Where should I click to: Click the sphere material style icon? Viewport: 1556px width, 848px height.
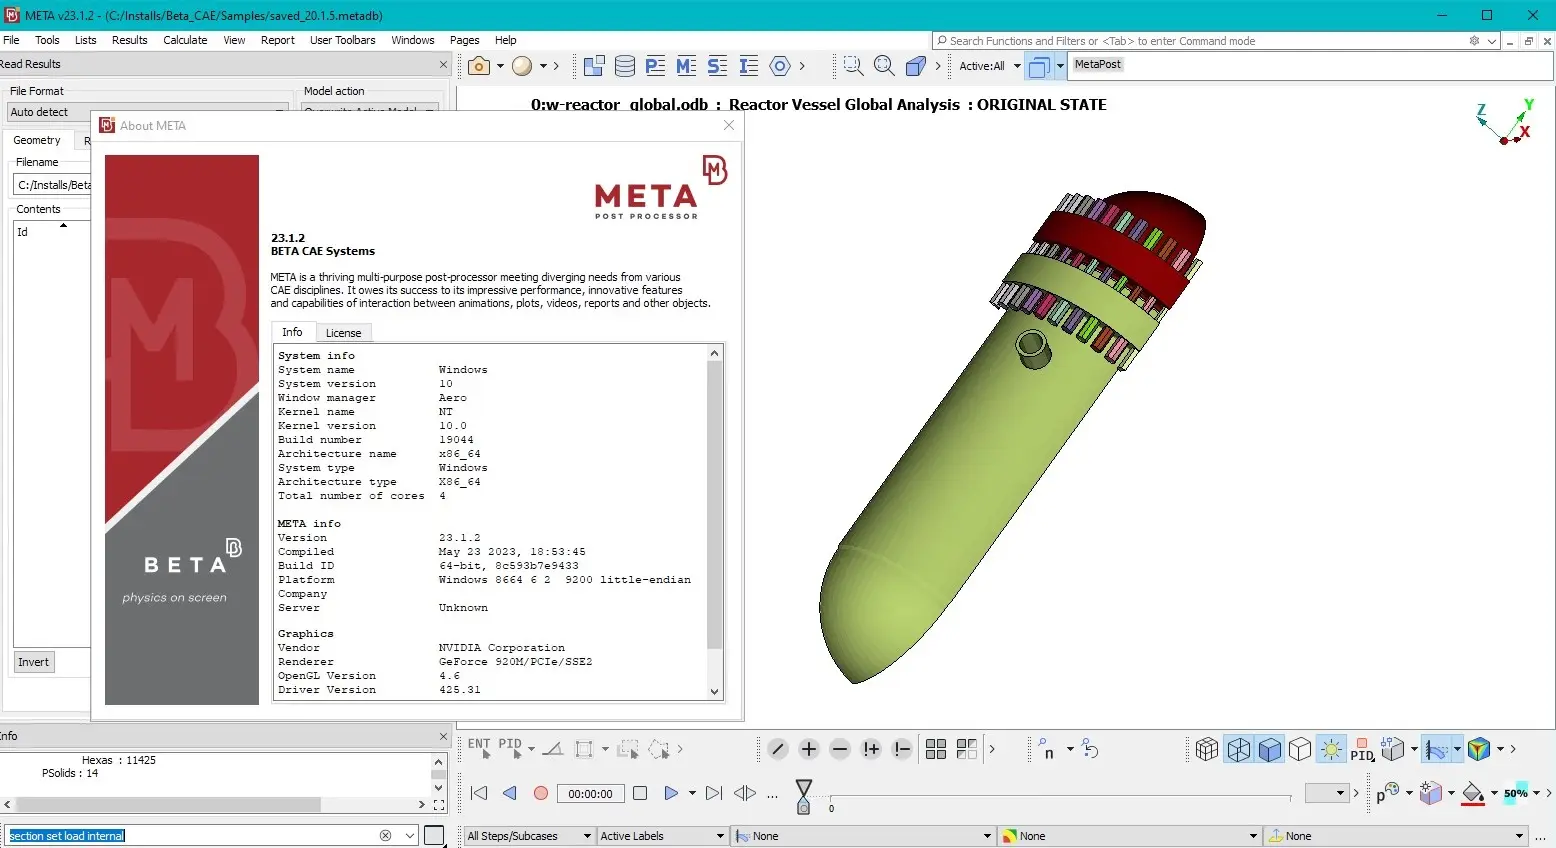pos(522,66)
